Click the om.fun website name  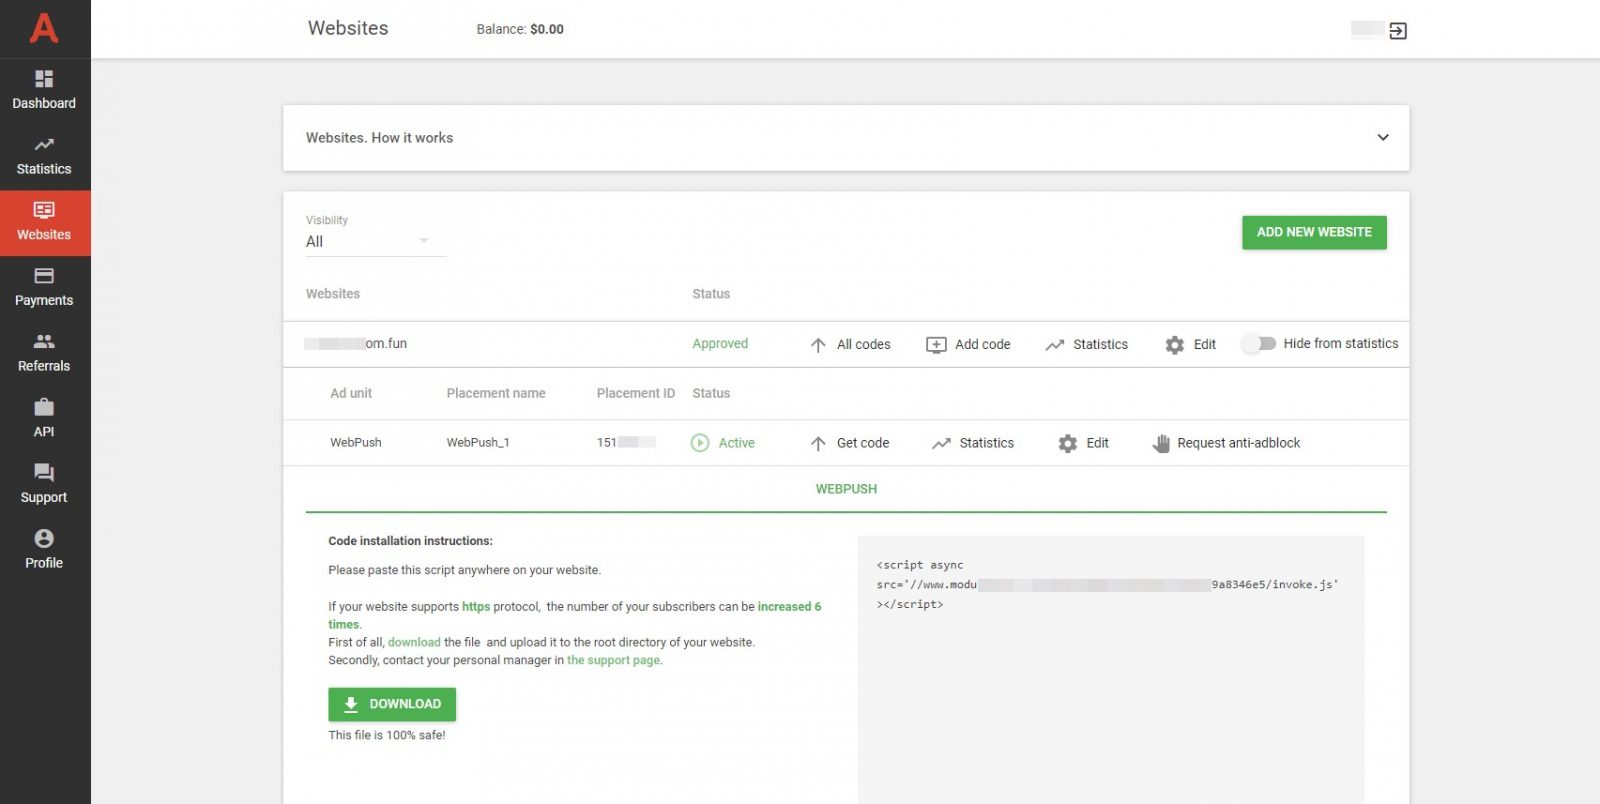point(355,343)
